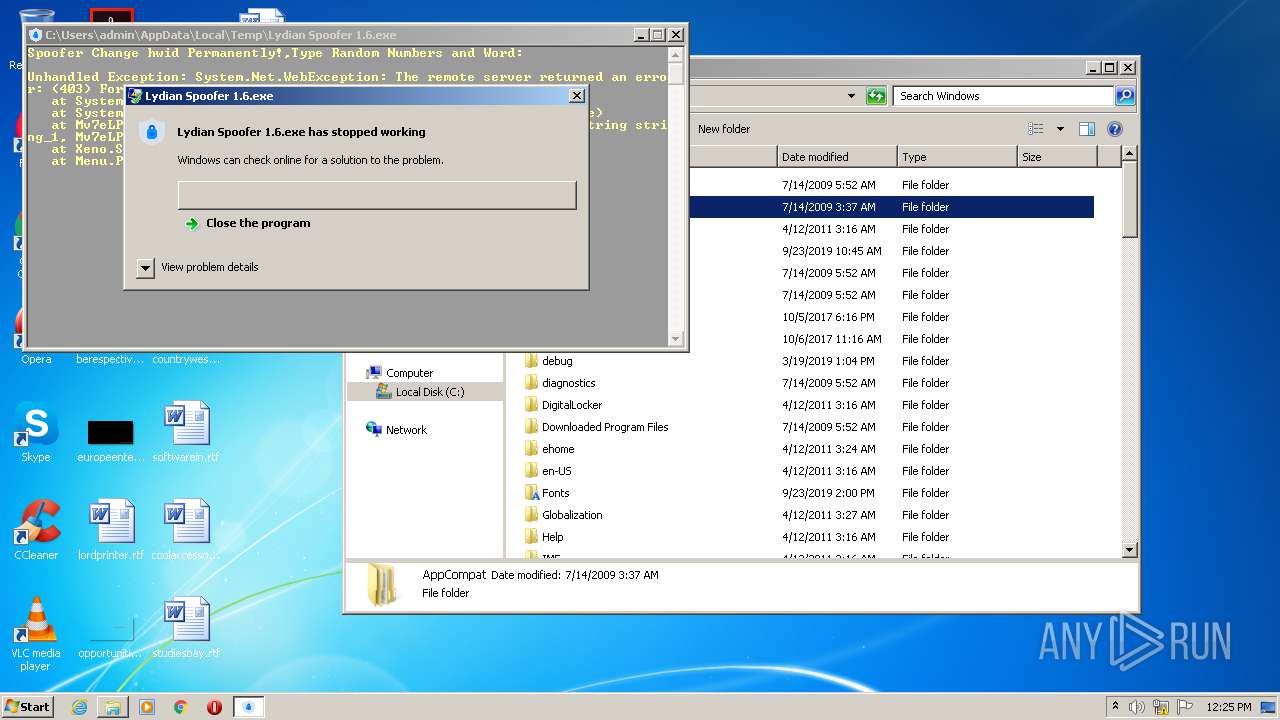Sort by Type column header
1280x720 pixels.
click(957, 157)
